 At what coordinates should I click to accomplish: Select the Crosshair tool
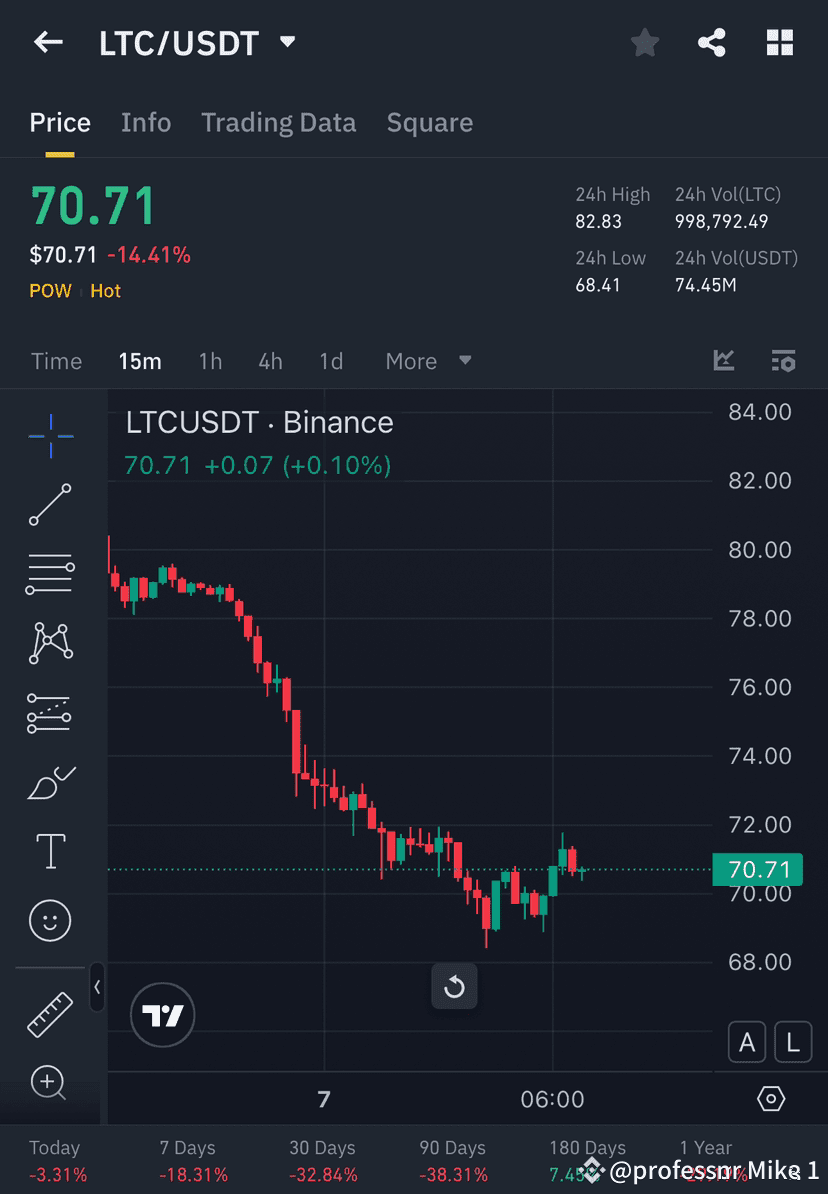pyautogui.click(x=50, y=435)
